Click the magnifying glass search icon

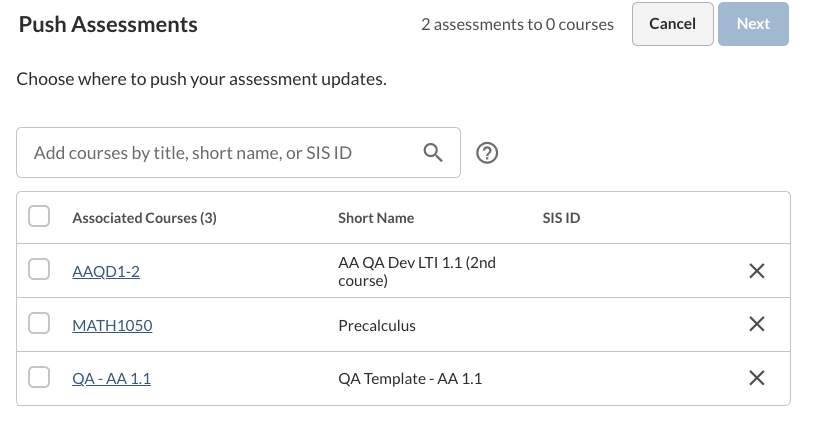pos(433,153)
